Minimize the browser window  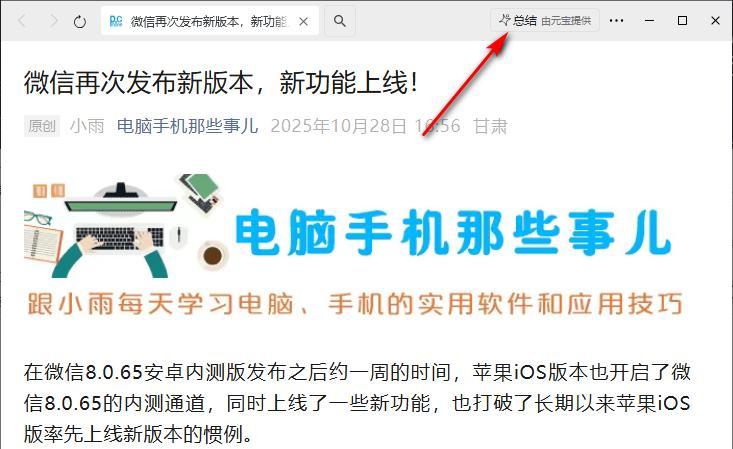coord(649,21)
